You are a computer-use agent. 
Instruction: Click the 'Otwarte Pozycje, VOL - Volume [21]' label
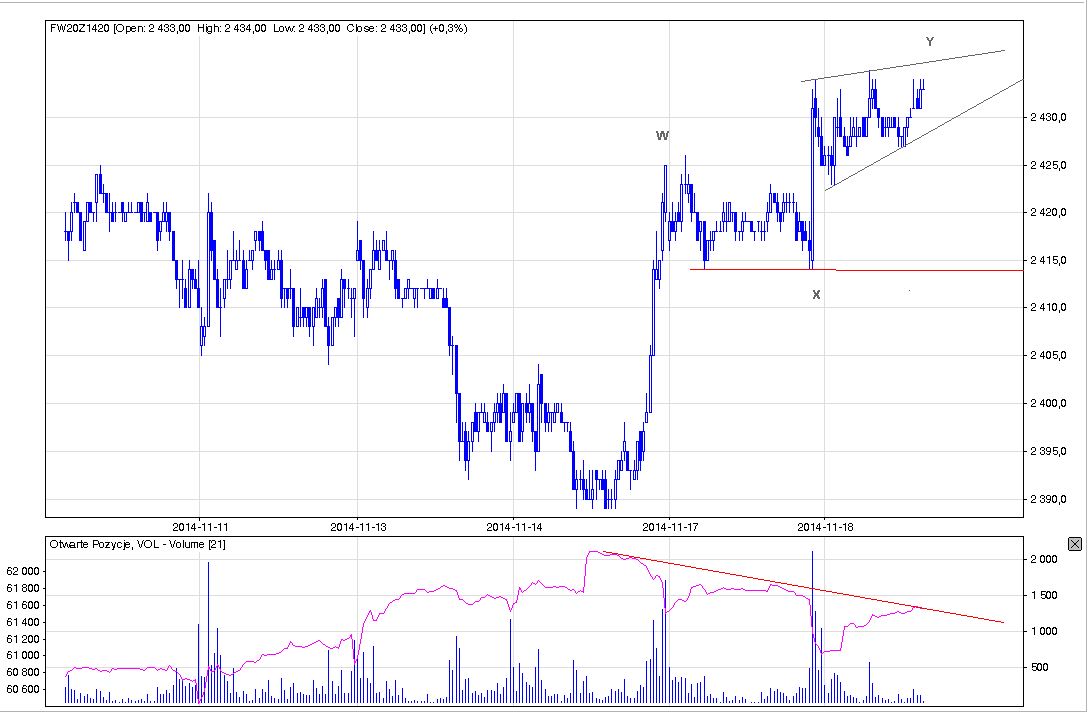pos(137,544)
